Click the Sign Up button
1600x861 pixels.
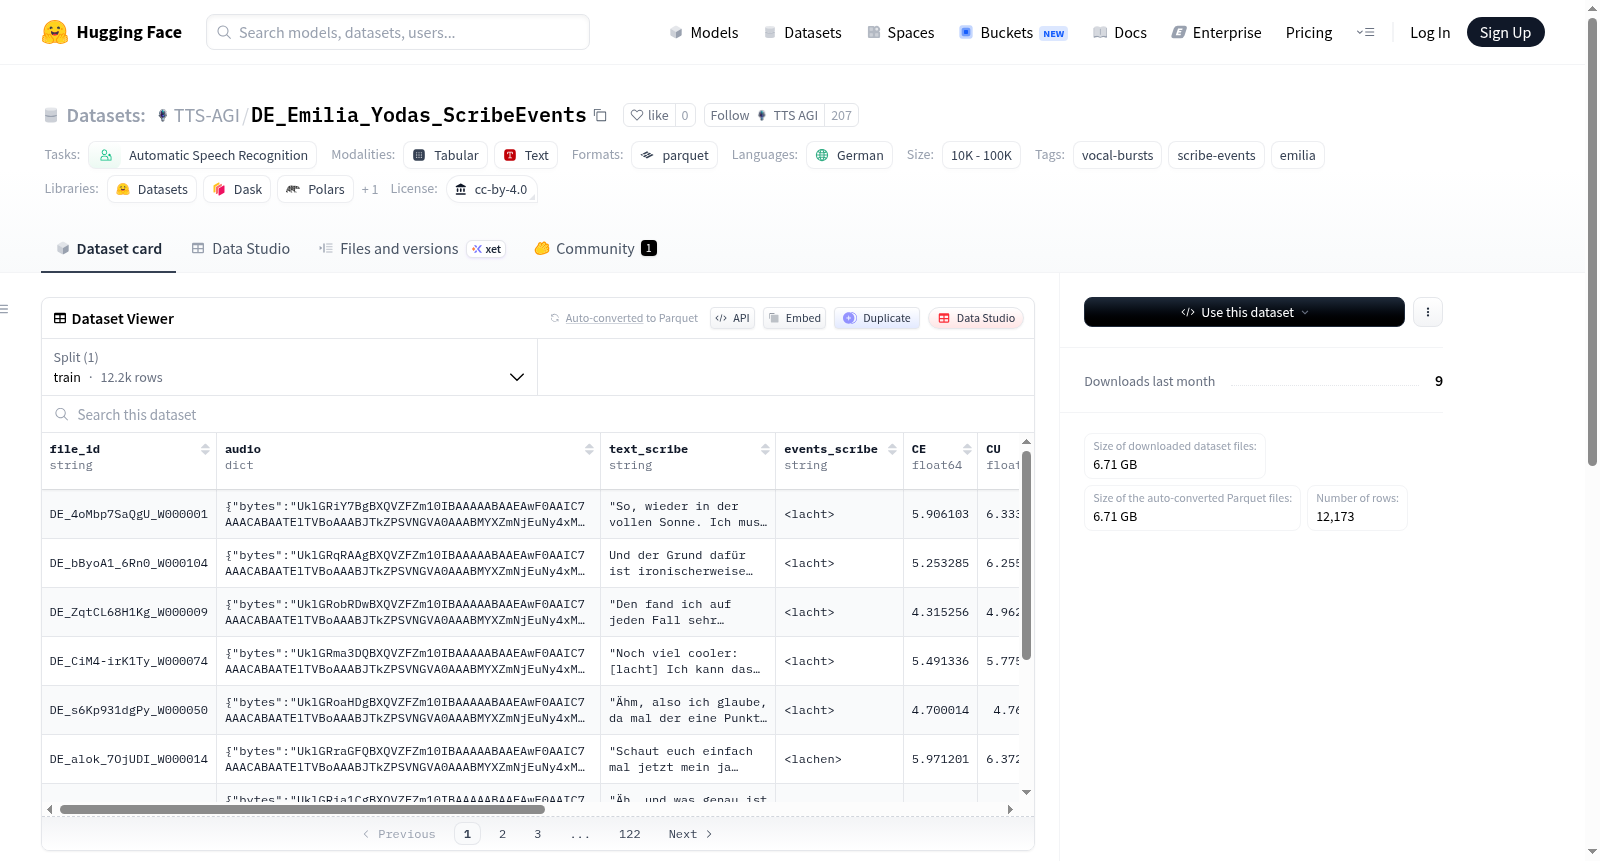[x=1505, y=32]
